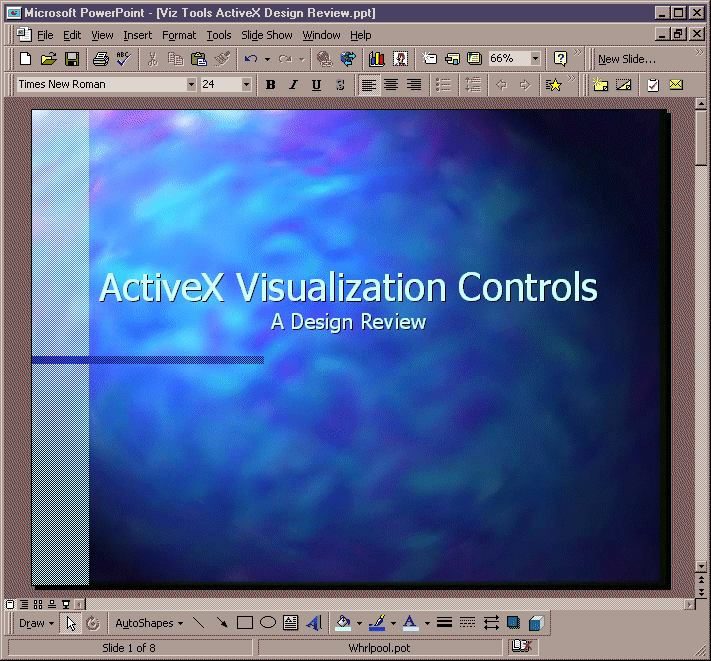Toggle bulleted list
Viewport: 711px width, 661px height.
click(x=443, y=84)
